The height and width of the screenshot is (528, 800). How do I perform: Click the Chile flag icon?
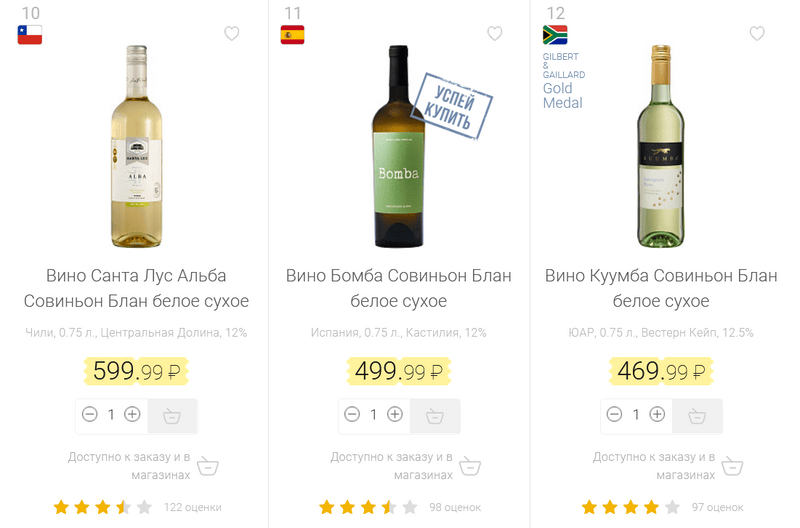pyautogui.click(x=30, y=35)
